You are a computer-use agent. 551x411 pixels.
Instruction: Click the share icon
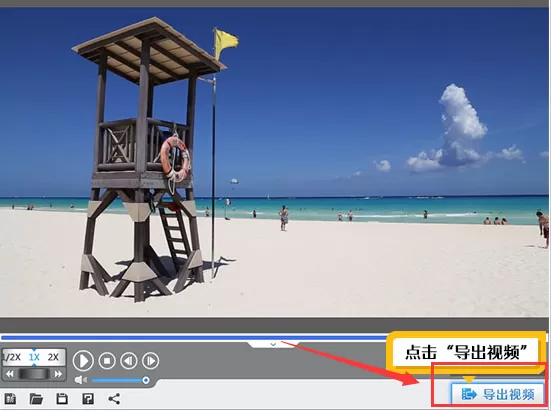click(x=114, y=399)
